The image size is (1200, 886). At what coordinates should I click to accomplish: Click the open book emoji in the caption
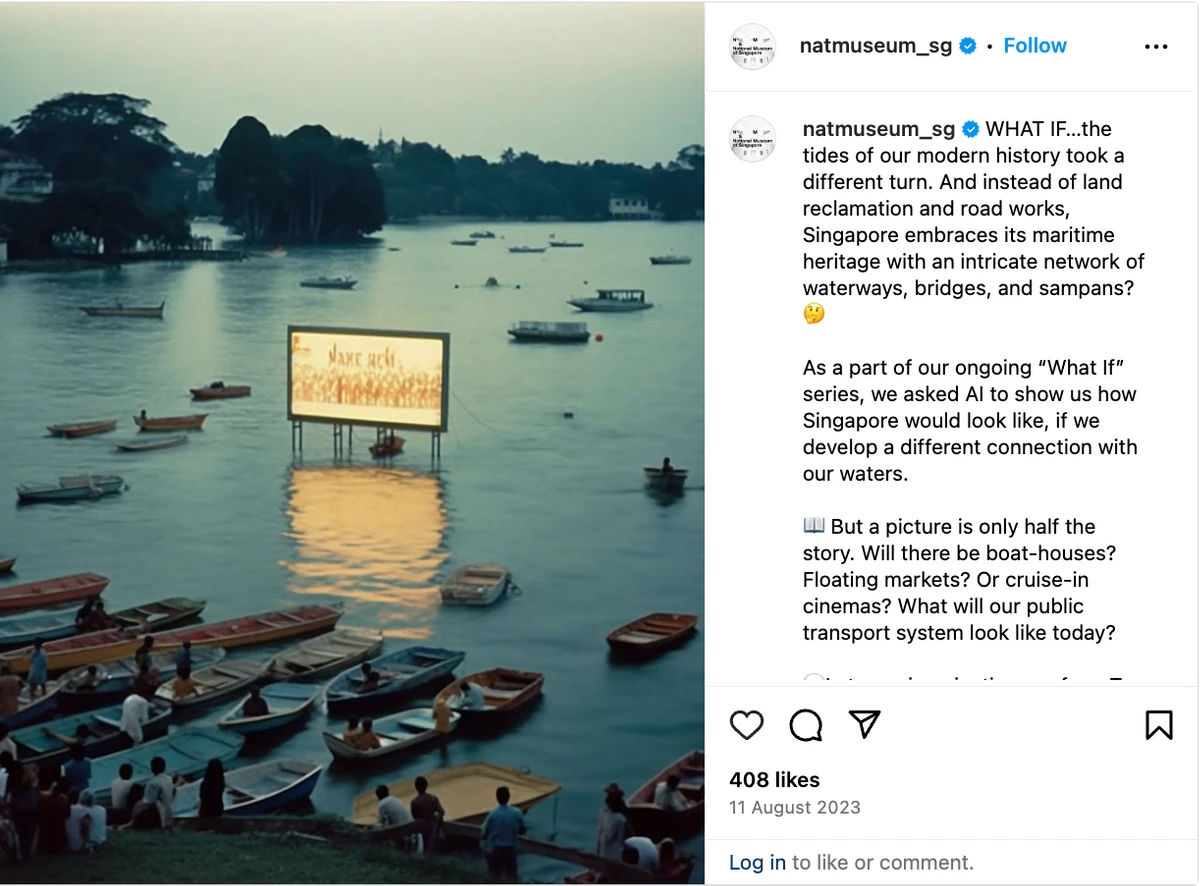click(x=814, y=527)
